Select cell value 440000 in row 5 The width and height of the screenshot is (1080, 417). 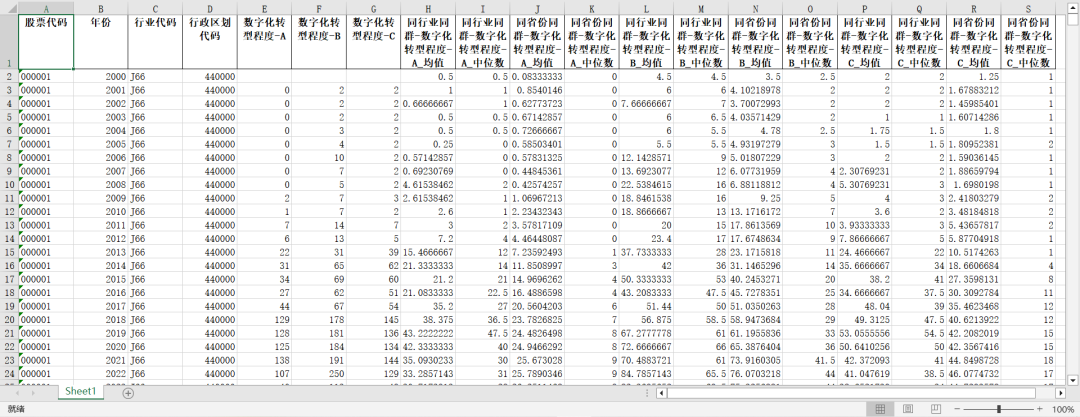click(x=209, y=116)
